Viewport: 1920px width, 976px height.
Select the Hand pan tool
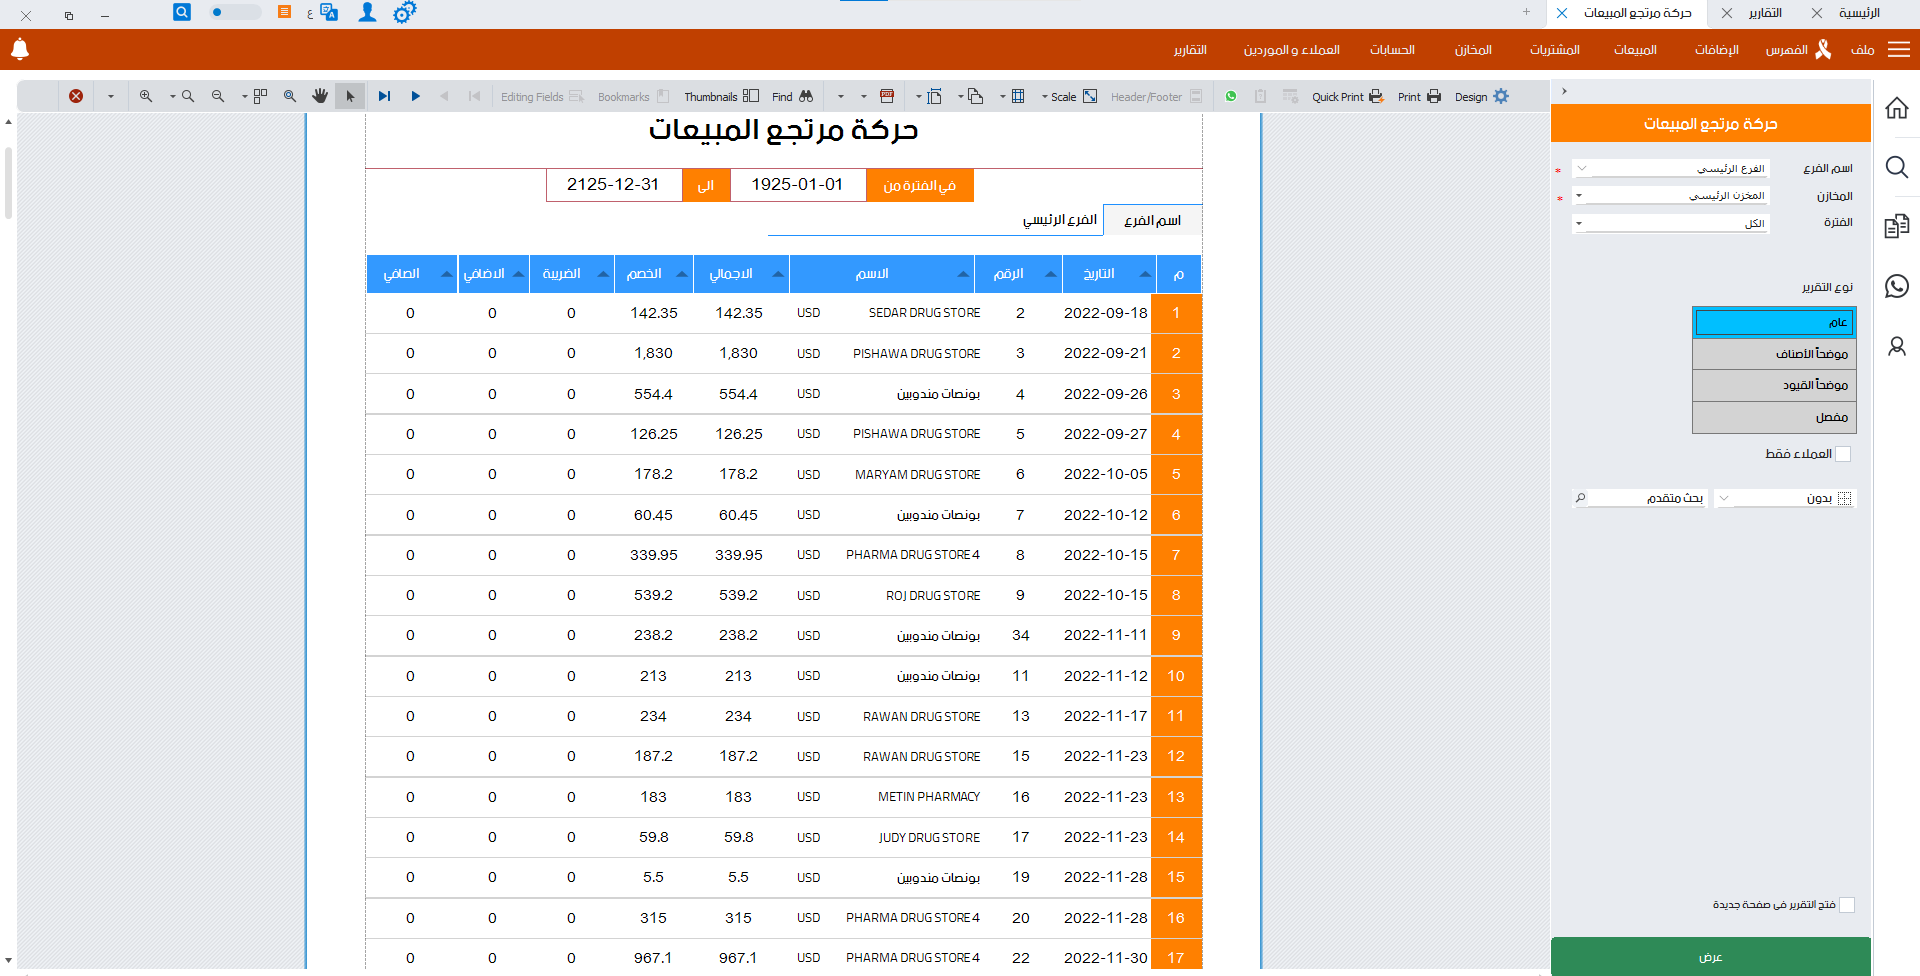pos(320,96)
